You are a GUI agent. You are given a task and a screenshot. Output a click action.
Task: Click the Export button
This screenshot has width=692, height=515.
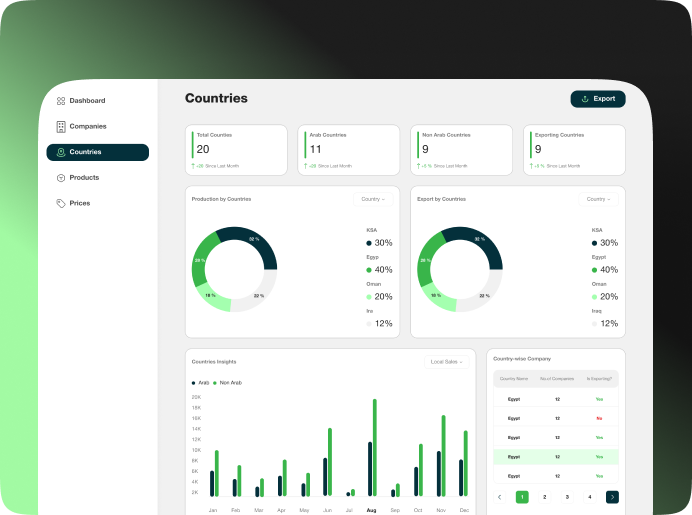coord(598,99)
